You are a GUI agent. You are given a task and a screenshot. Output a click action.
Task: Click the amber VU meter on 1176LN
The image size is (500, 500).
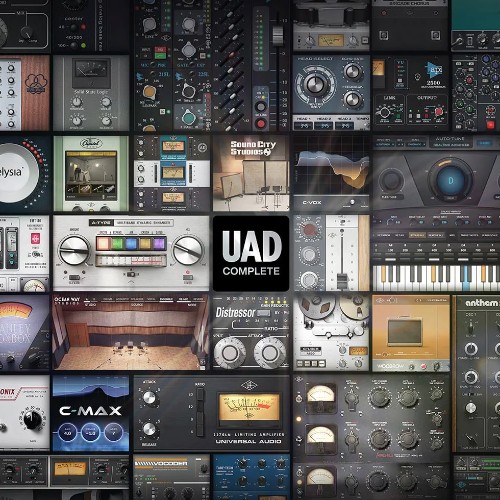click(x=249, y=407)
